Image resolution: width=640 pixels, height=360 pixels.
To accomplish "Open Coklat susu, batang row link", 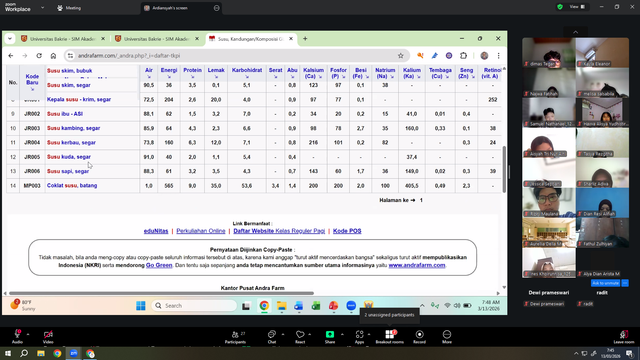I will click(72, 186).
